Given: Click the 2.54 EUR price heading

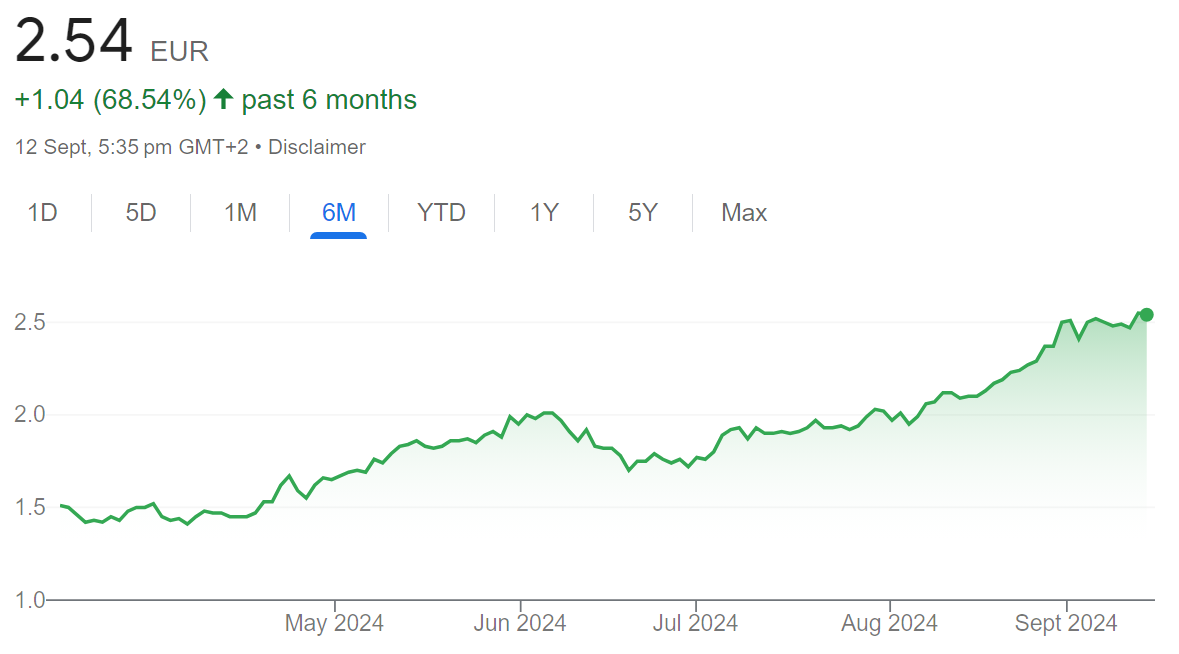Looking at the screenshot, I should 111,41.
